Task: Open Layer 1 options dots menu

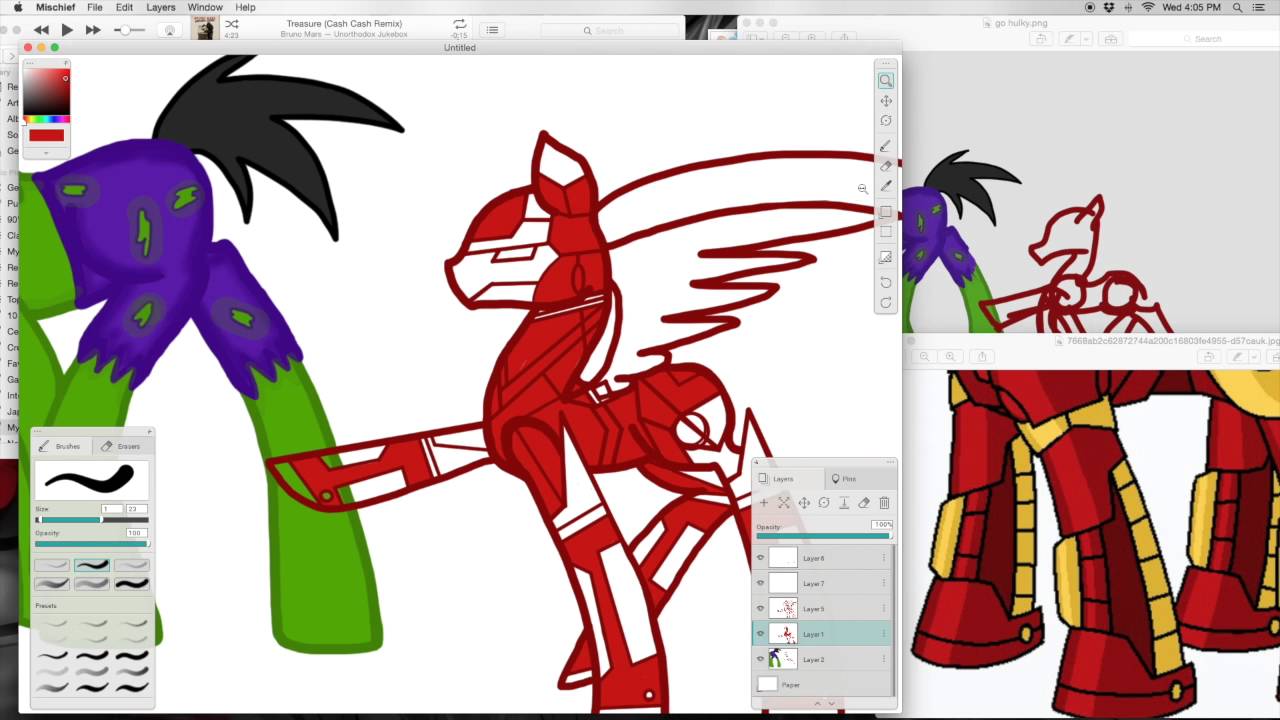Action: 883,634
